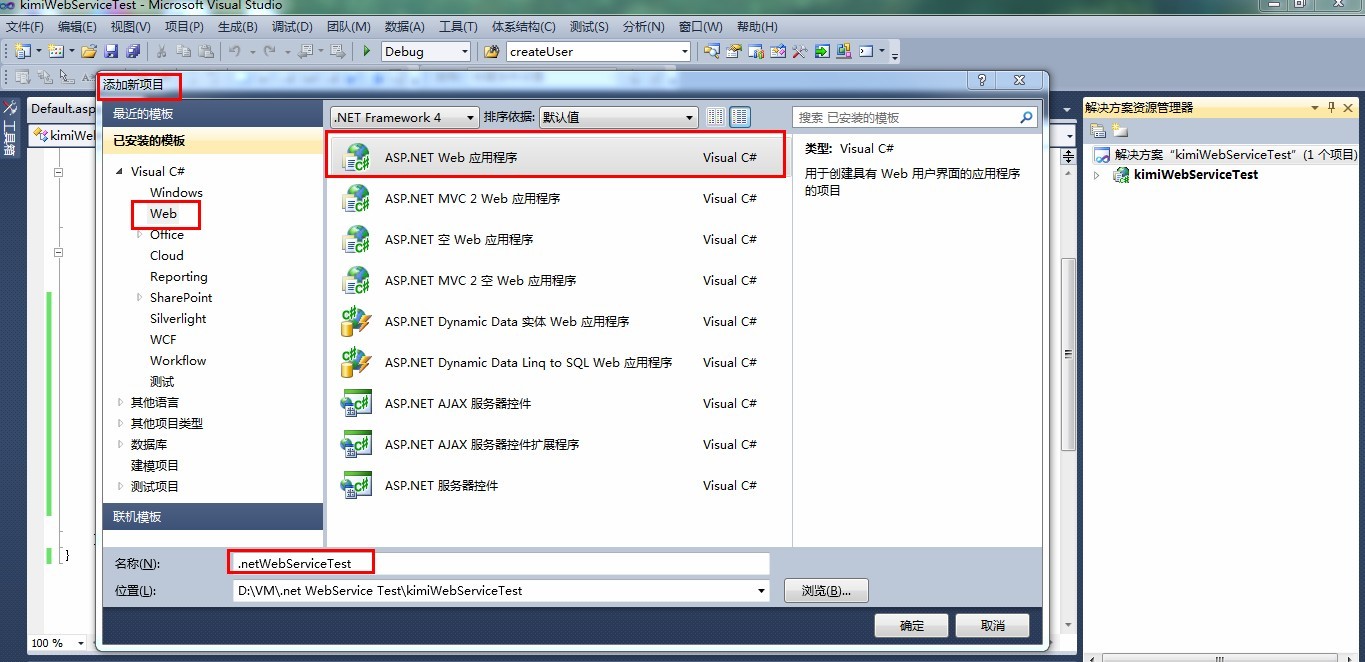Switch templates to small icons view

click(x=715, y=117)
